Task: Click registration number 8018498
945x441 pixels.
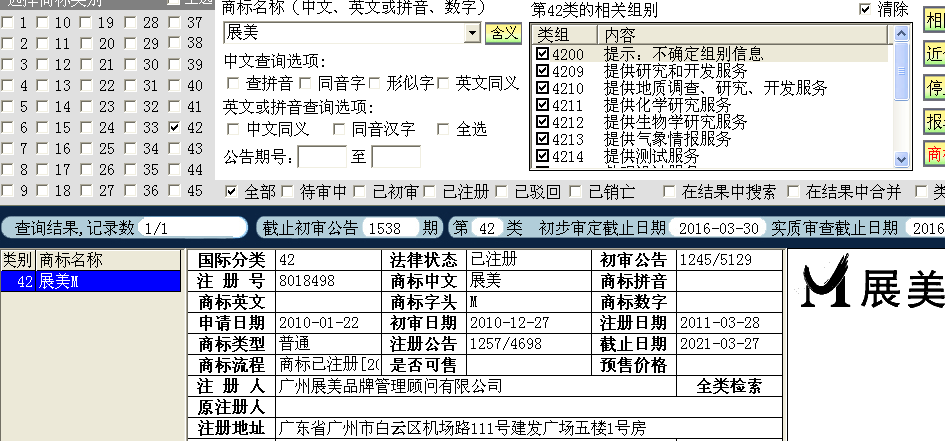Action: (x=307, y=281)
